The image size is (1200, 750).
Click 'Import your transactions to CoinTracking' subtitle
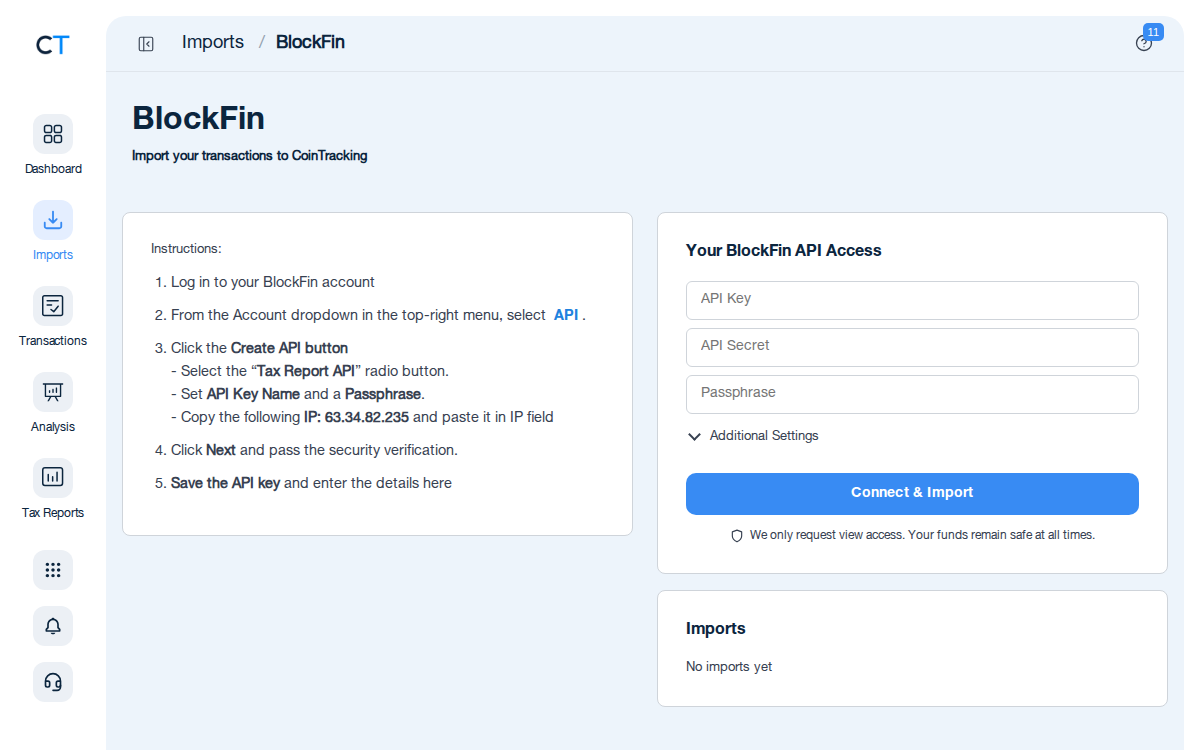[x=250, y=156]
